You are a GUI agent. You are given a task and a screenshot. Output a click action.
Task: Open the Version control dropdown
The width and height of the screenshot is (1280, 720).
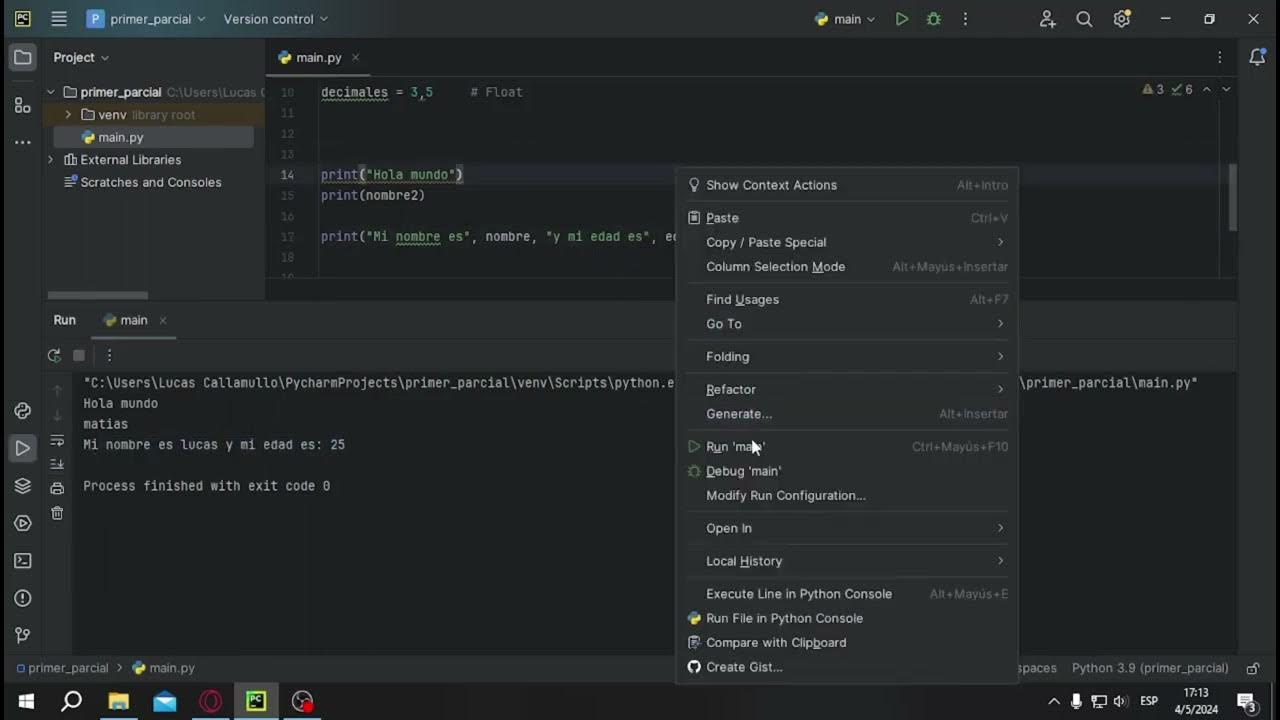tap(275, 19)
